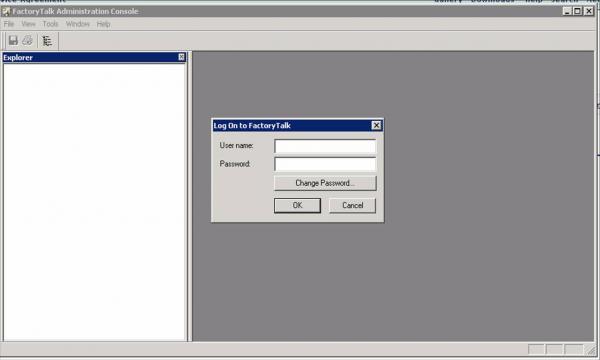Minimize the Administration Console window

567,11
